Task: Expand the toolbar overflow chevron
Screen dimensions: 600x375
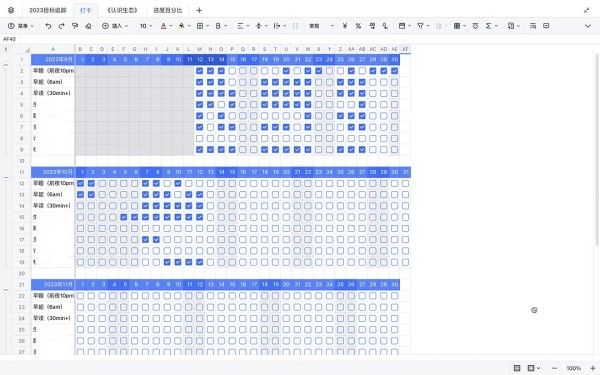Action: click(x=588, y=26)
